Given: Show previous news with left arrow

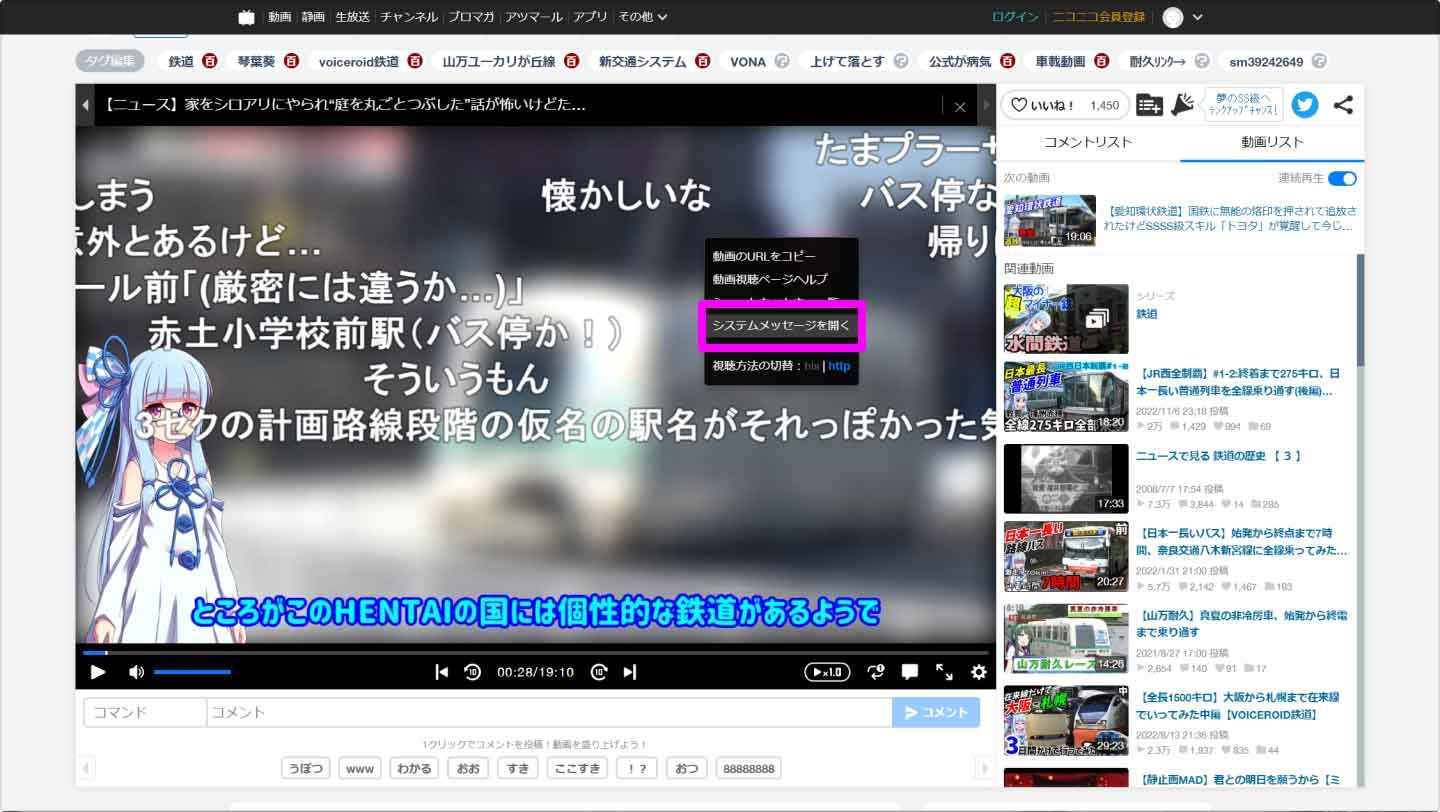Looking at the screenshot, I should (85, 105).
